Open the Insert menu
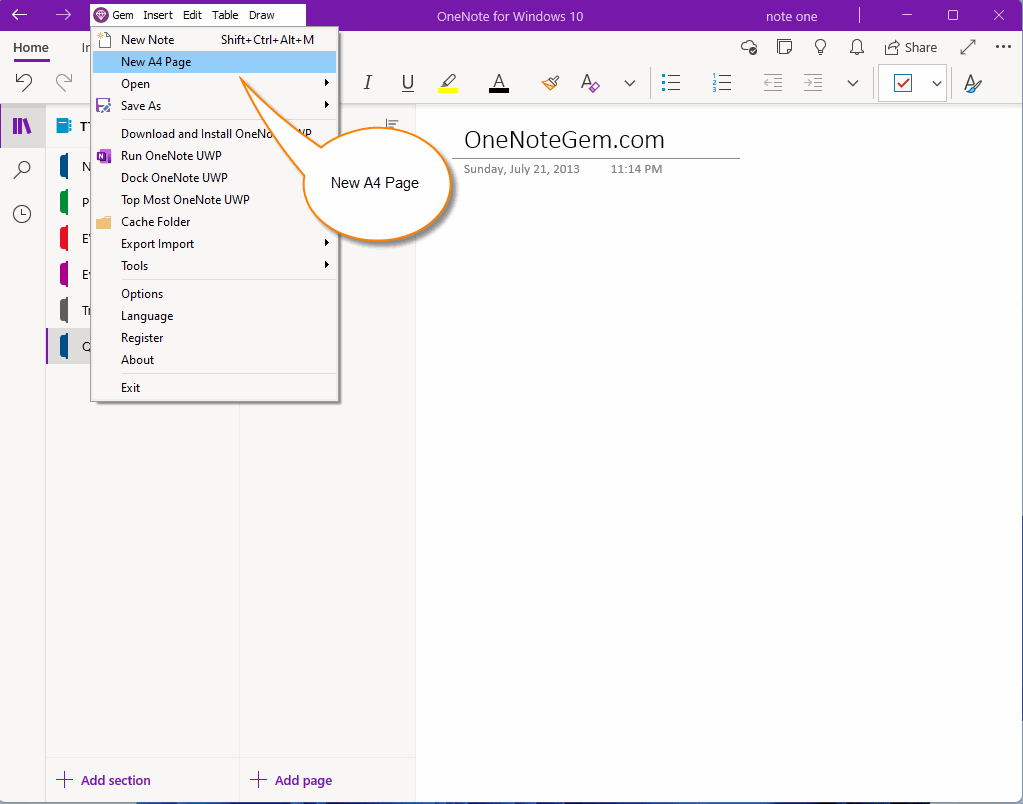 pos(158,15)
